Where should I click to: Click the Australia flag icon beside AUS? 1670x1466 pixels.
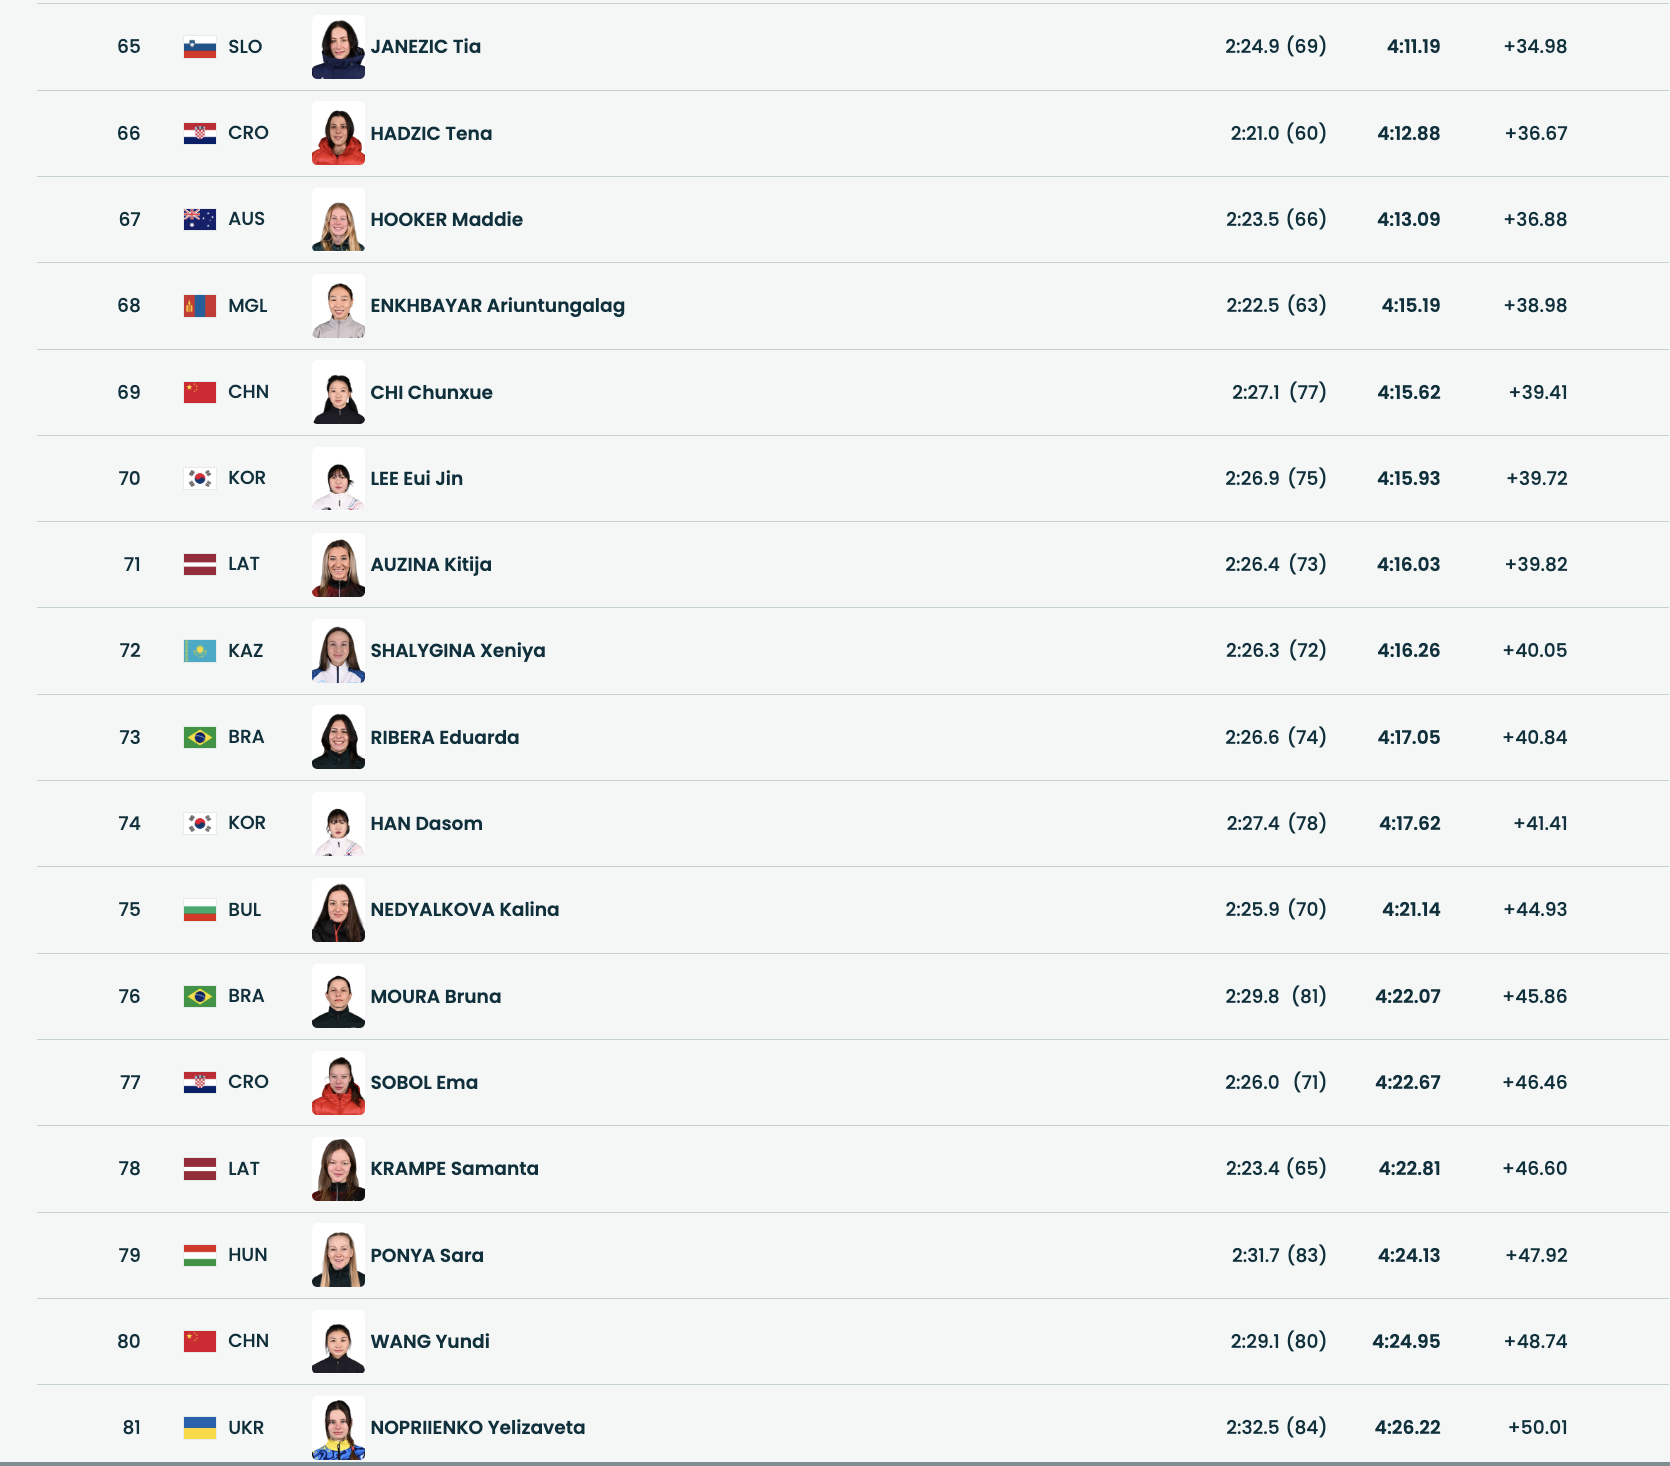pos(200,219)
